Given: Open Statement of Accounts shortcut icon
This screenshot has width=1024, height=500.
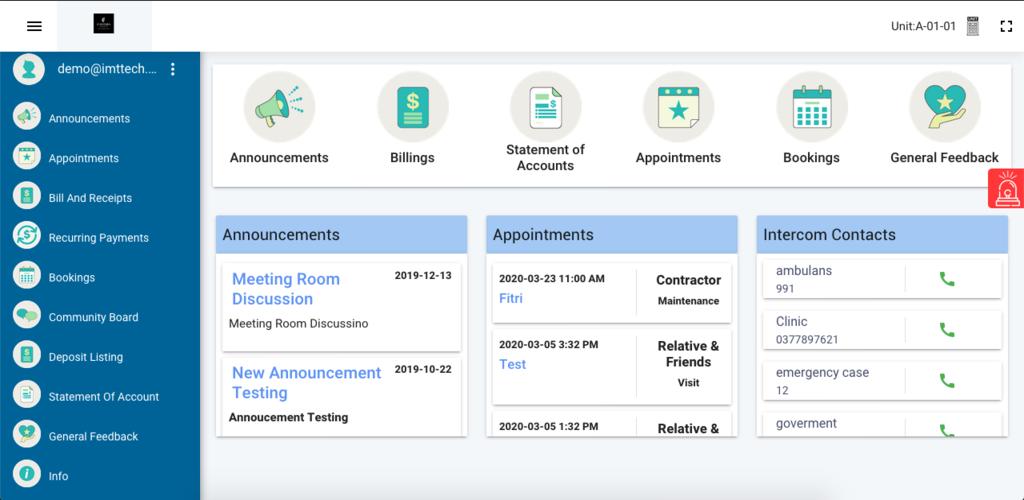Looking at the screenshot, I should (x=546, y=106).
